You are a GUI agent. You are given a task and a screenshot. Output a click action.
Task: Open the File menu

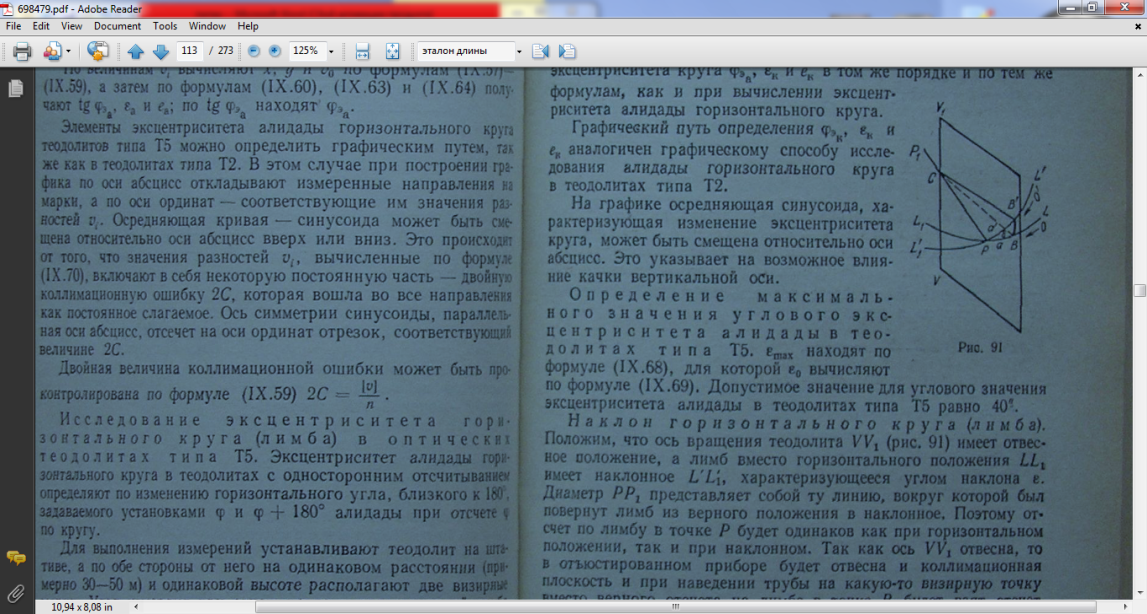[x=13, y=26]
